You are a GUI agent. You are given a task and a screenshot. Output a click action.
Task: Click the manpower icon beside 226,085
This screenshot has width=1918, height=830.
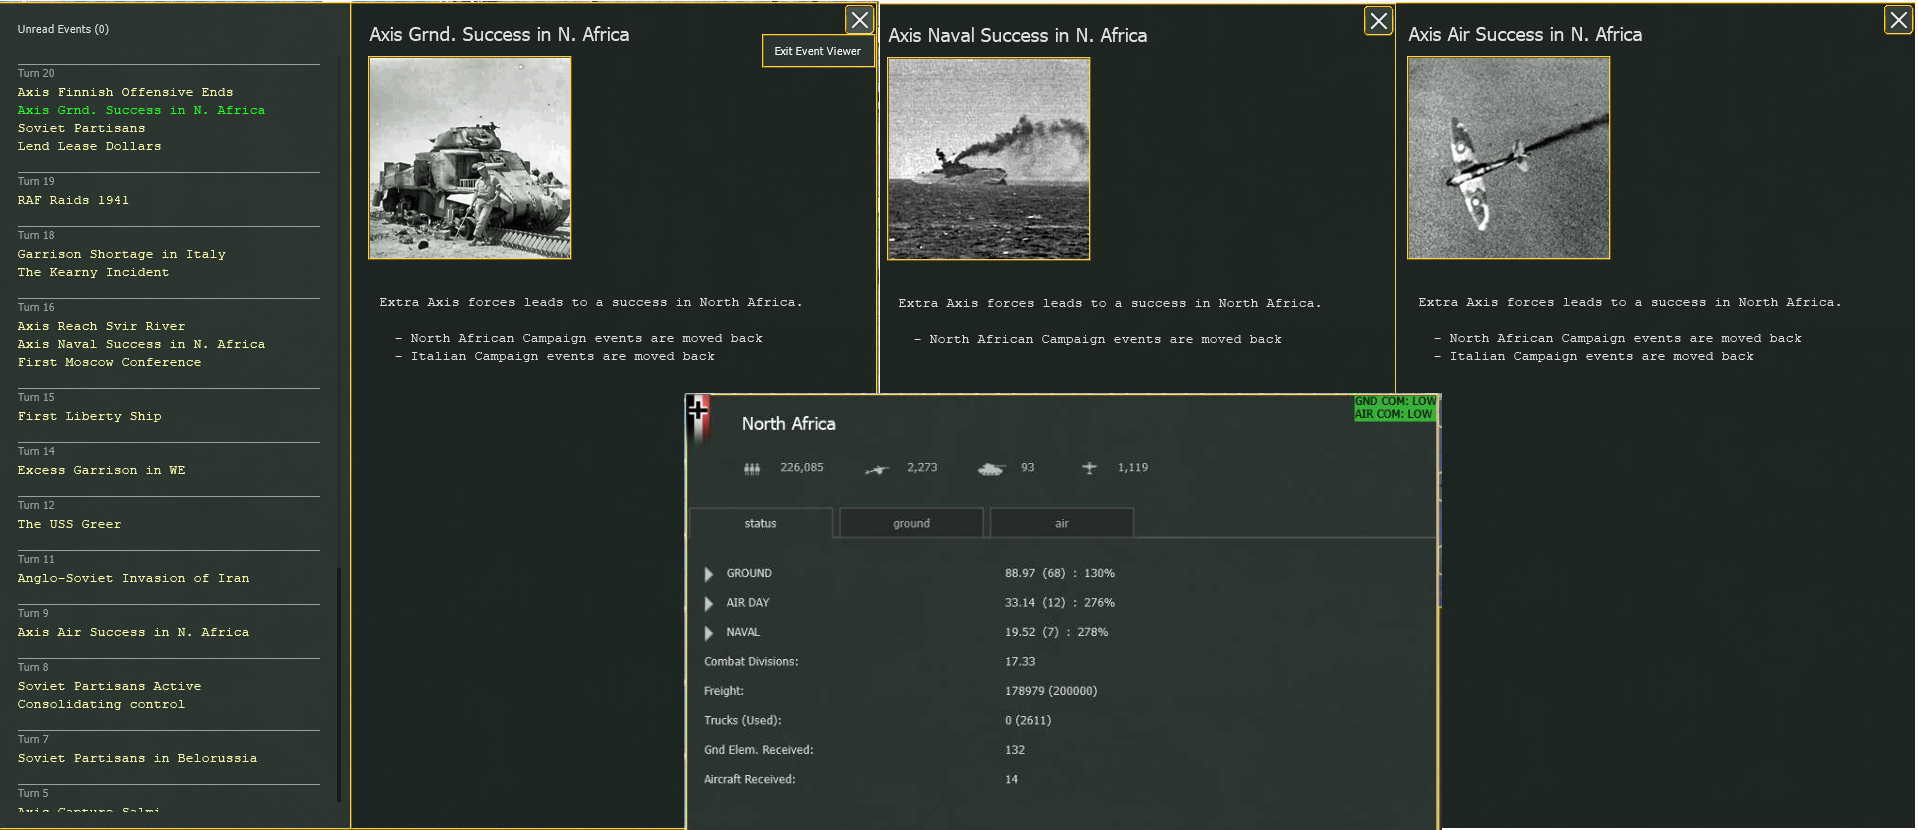(x=752, y=468)
